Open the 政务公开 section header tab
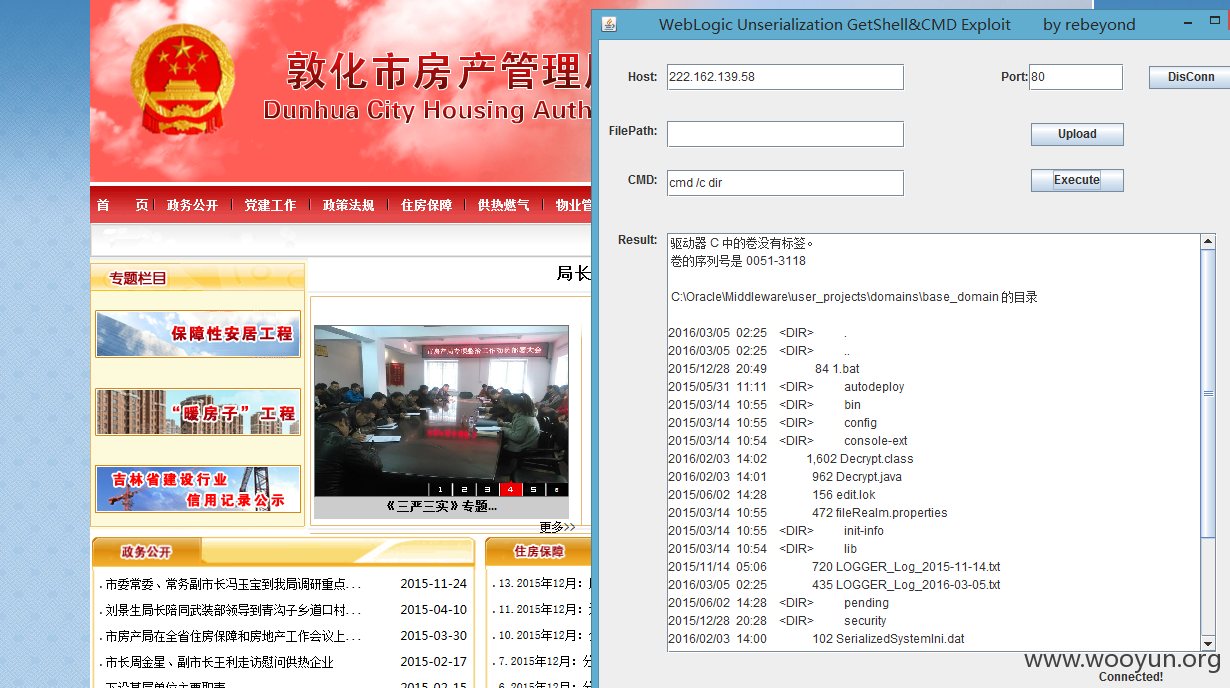Screen dimensions: 1230x688 (x=146, y=551)
